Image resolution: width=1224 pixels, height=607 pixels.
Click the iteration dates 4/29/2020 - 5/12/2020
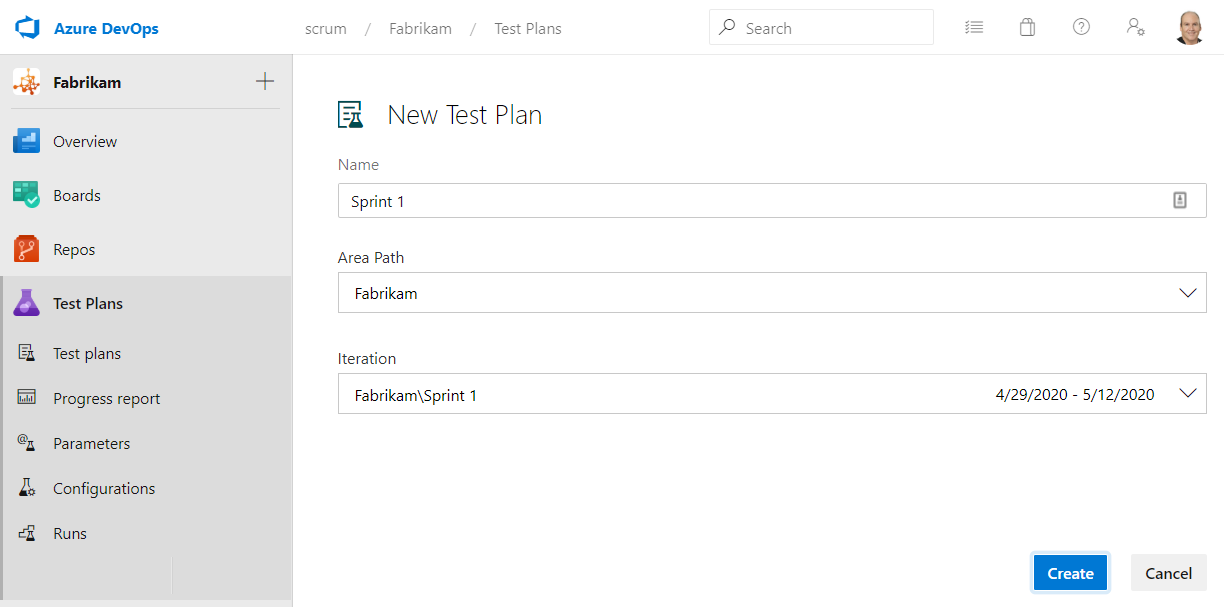(x=1075, y=395)
